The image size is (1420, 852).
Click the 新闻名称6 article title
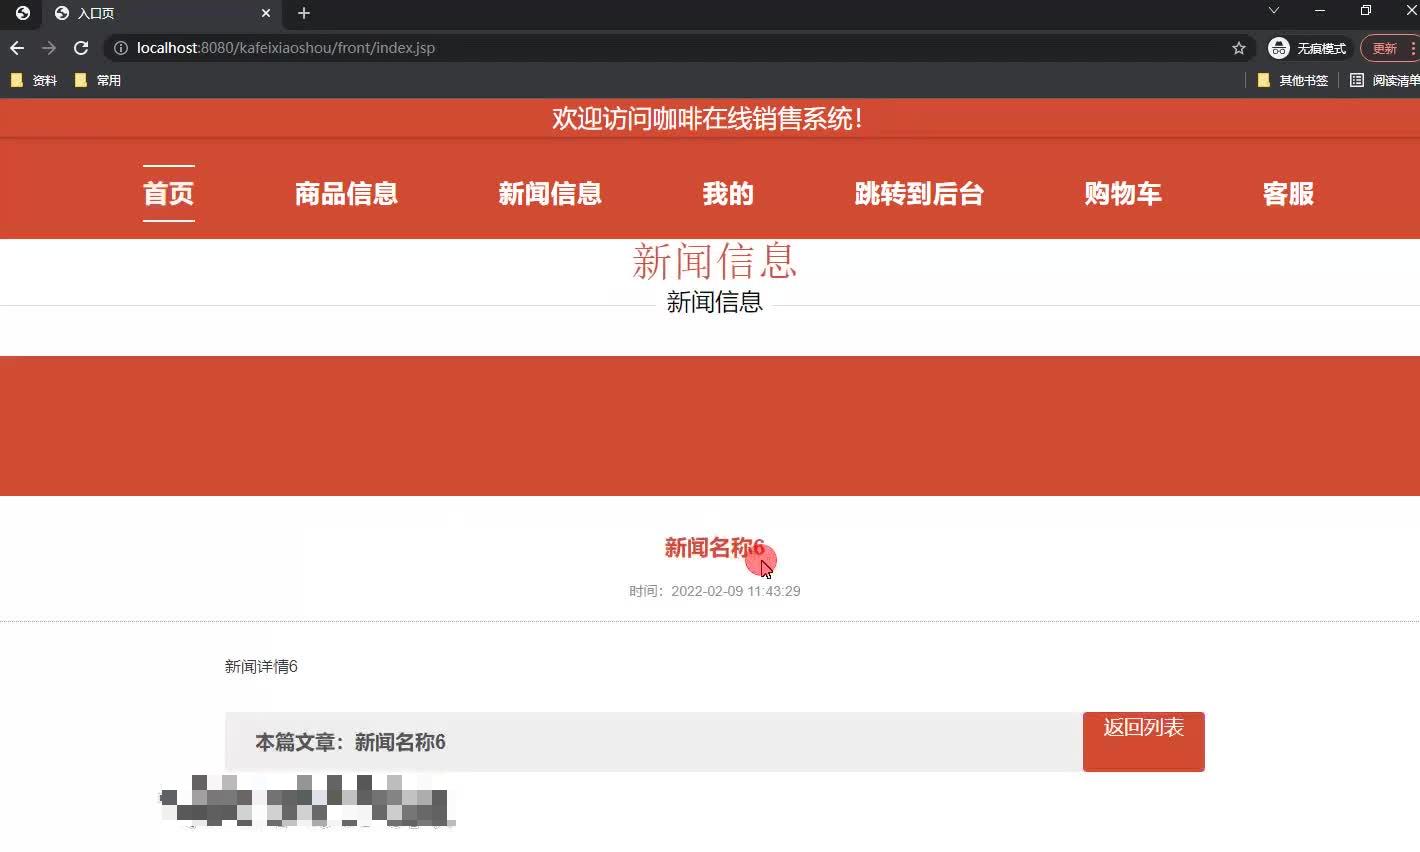pos(714,547)
